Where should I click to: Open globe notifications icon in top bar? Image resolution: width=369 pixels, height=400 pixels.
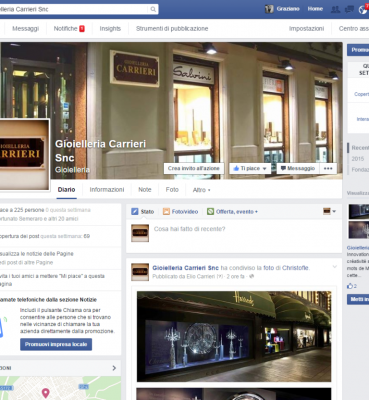(363, 10)
